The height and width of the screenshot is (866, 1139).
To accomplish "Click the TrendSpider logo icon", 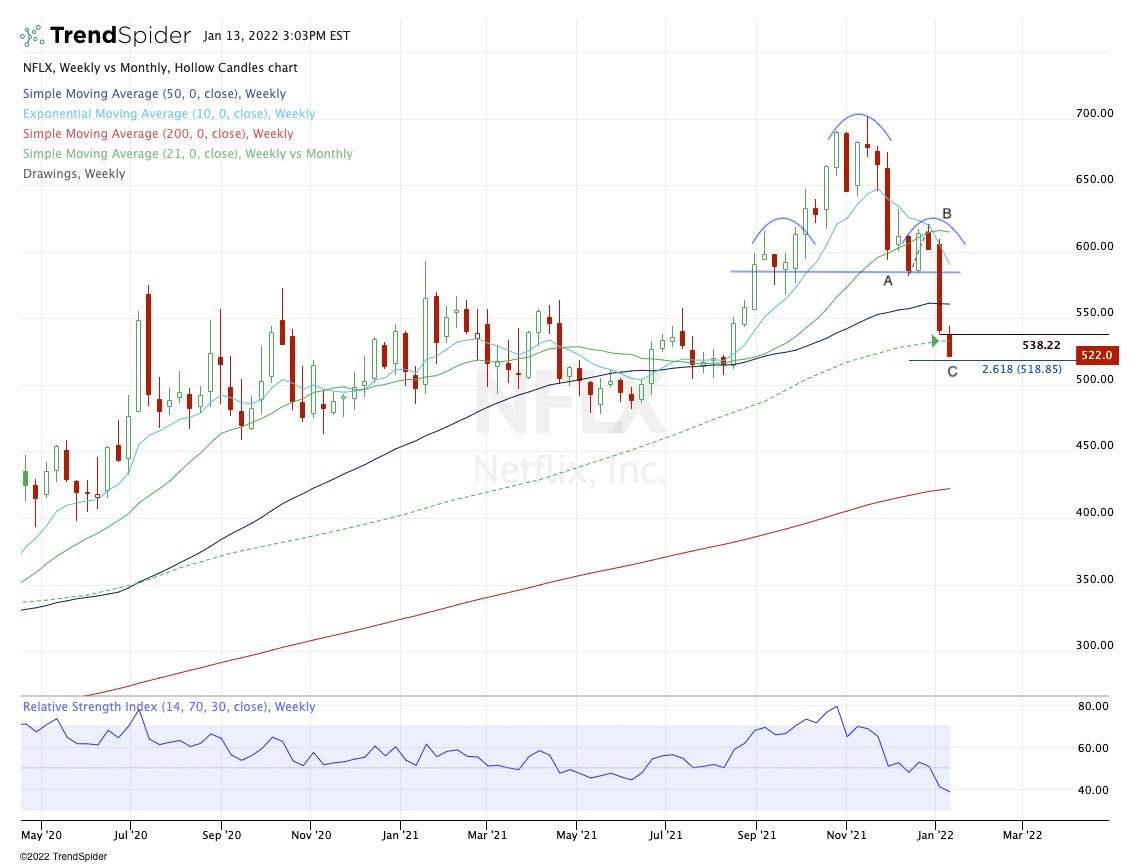I will click(32, 36).
